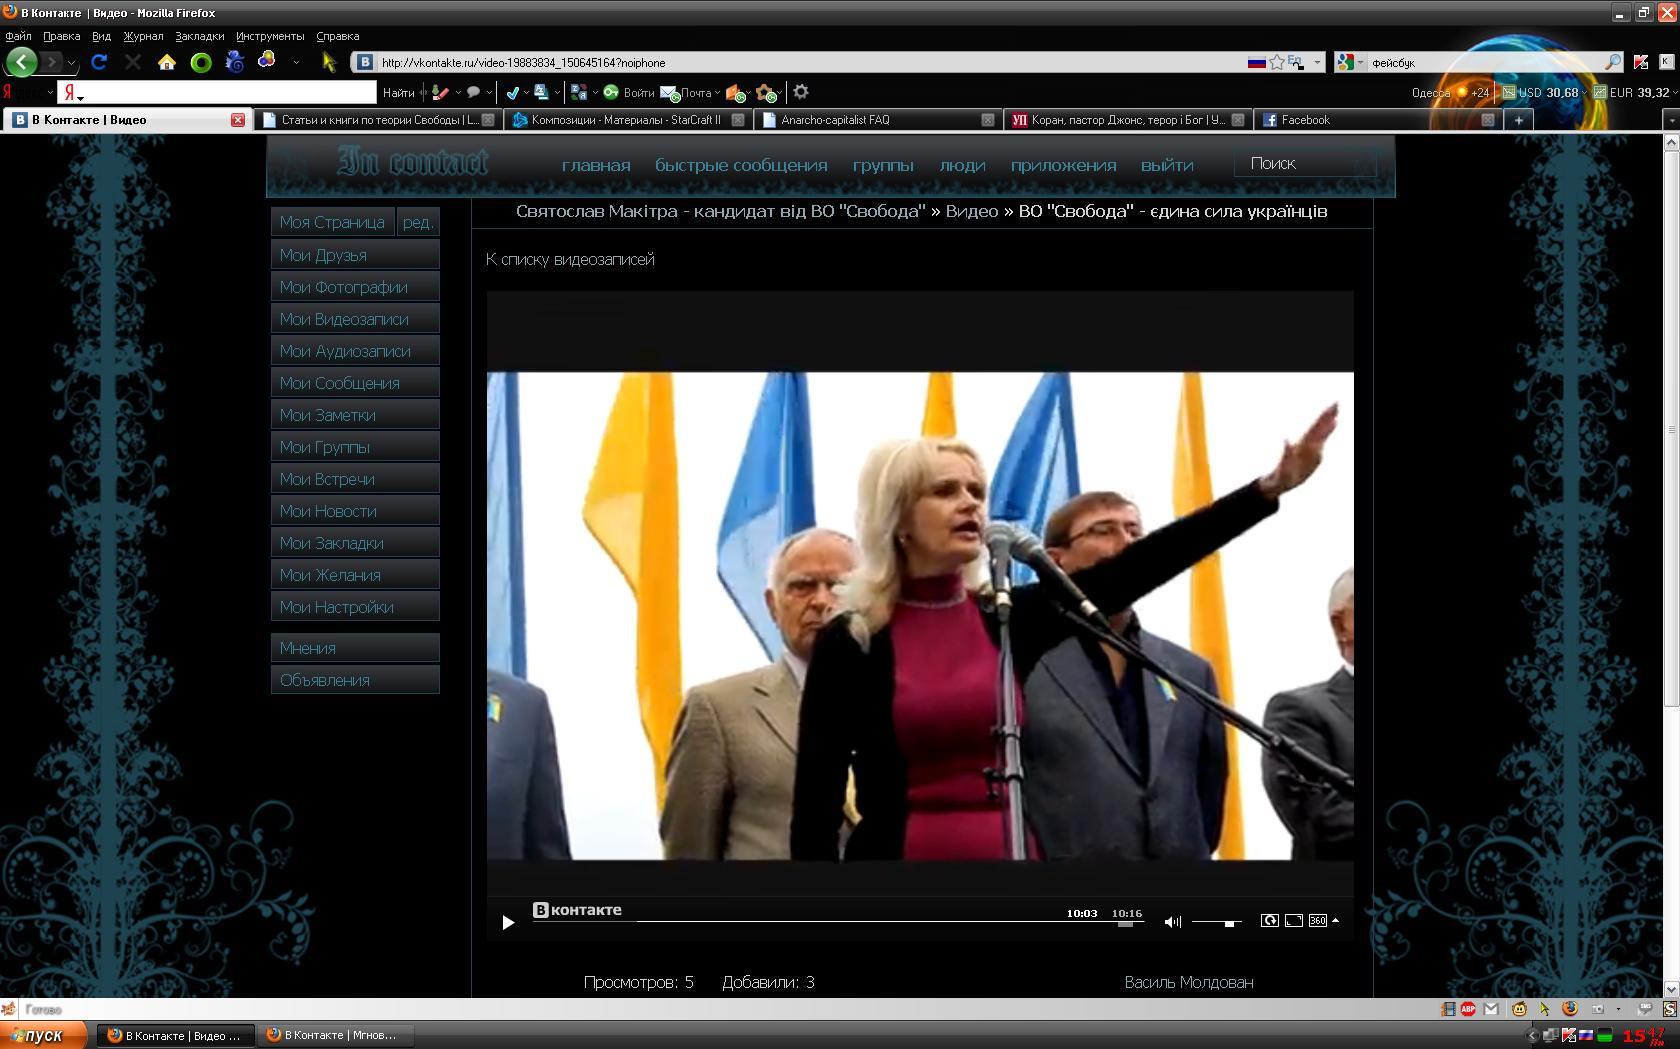Open Мои Друзья in sidebar

click(x=355, y=255)
